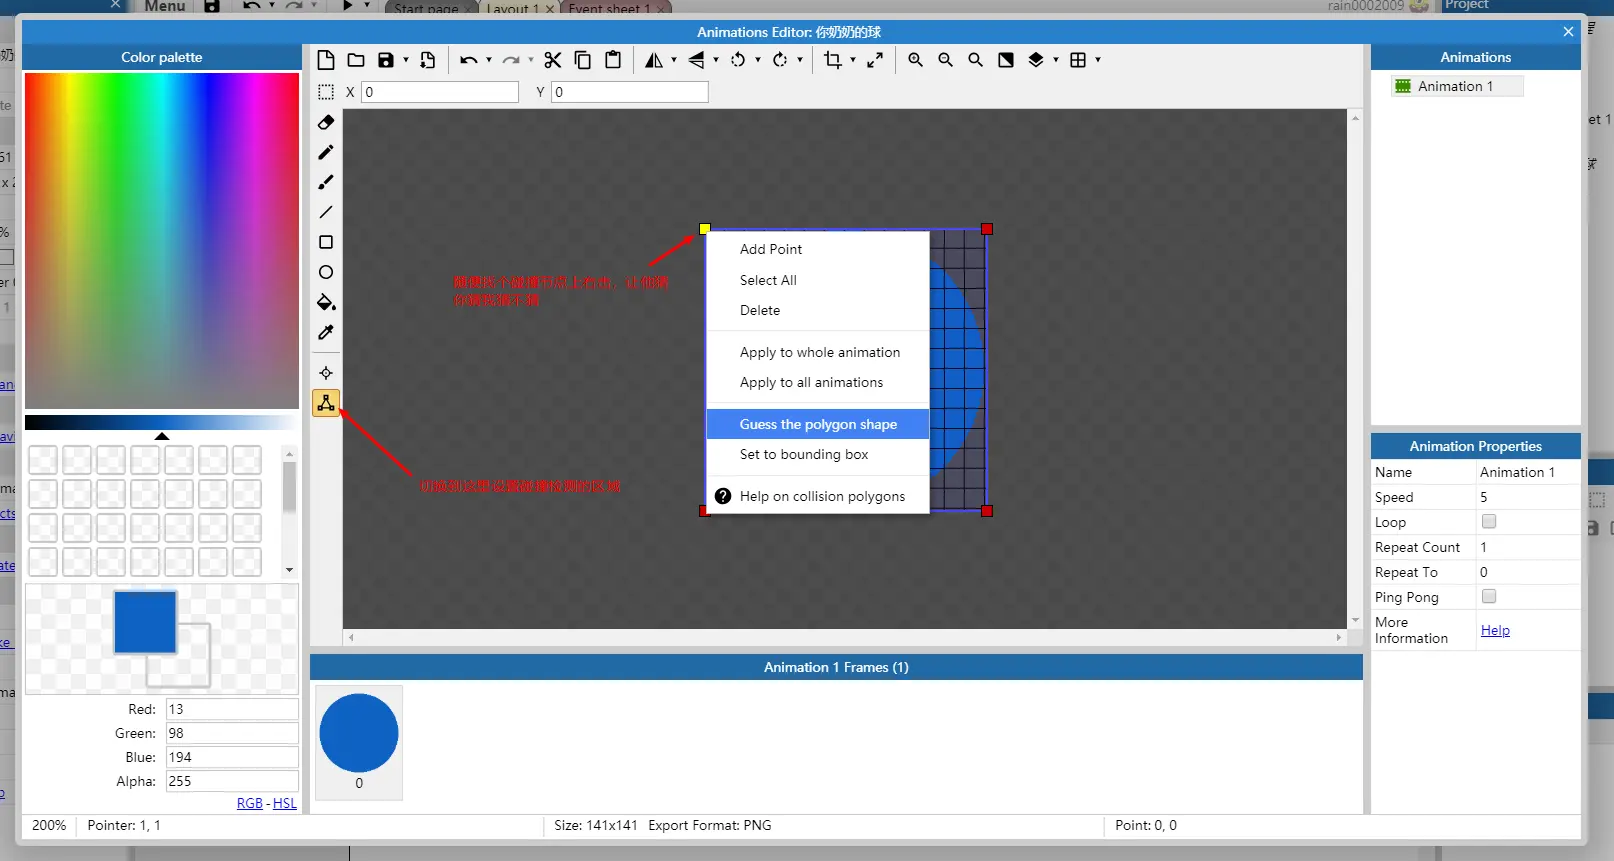Create a new blank image in toolbar
Image resolution: width=1614 pixels, height=861 pixels.
tap(326, 60)
